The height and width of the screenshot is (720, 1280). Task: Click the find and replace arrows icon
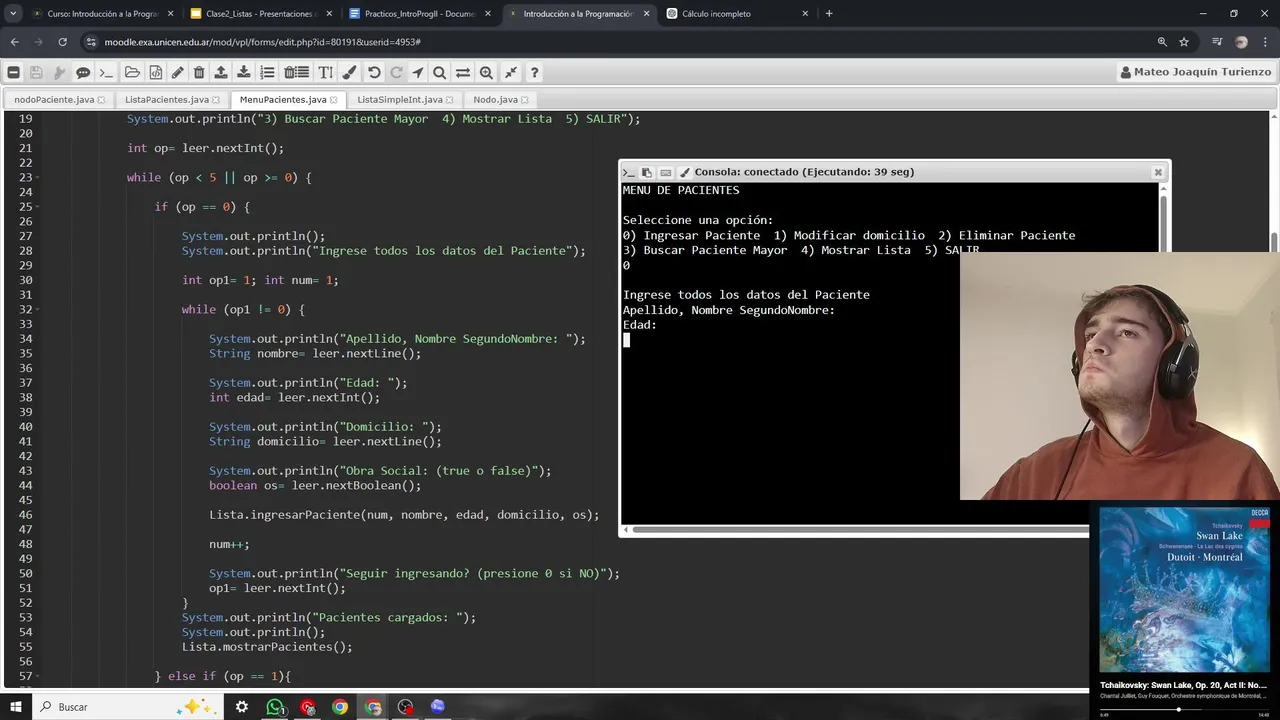(x=463, y=72)
